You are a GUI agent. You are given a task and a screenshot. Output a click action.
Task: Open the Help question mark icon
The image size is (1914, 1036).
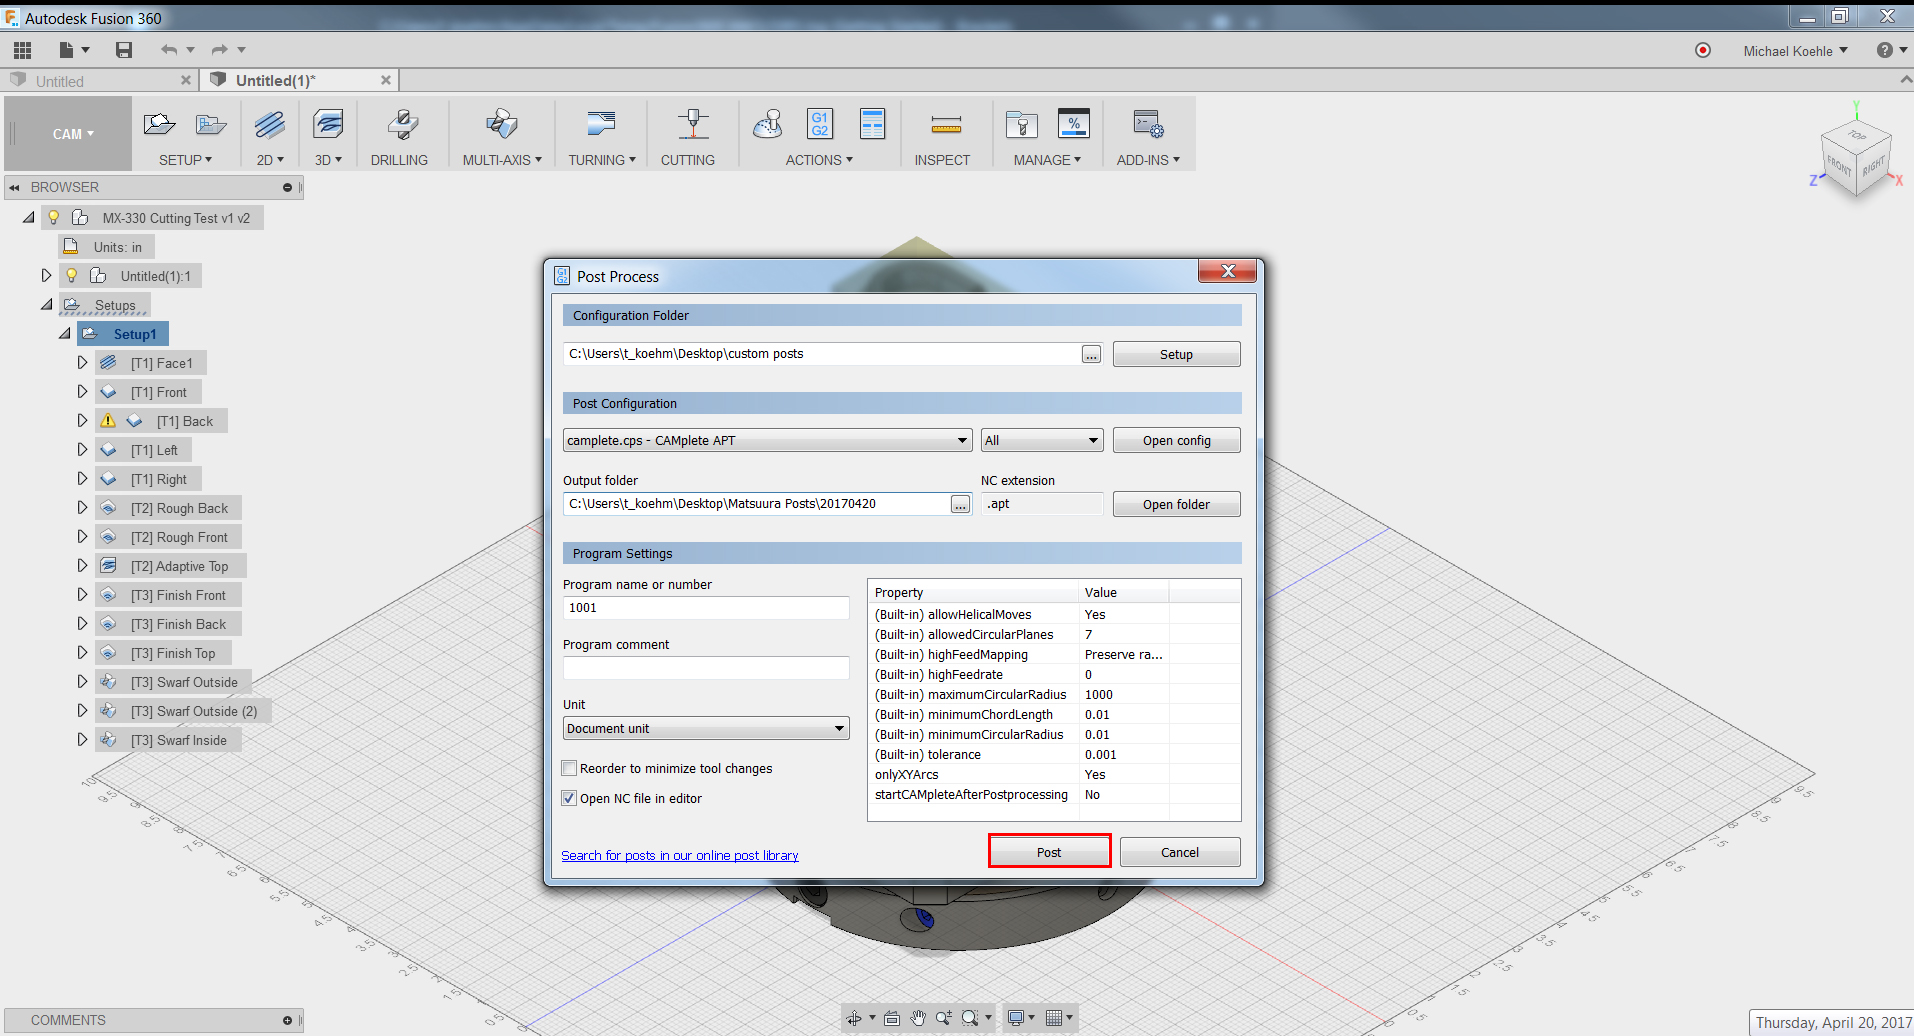[x=1884, y=50]
